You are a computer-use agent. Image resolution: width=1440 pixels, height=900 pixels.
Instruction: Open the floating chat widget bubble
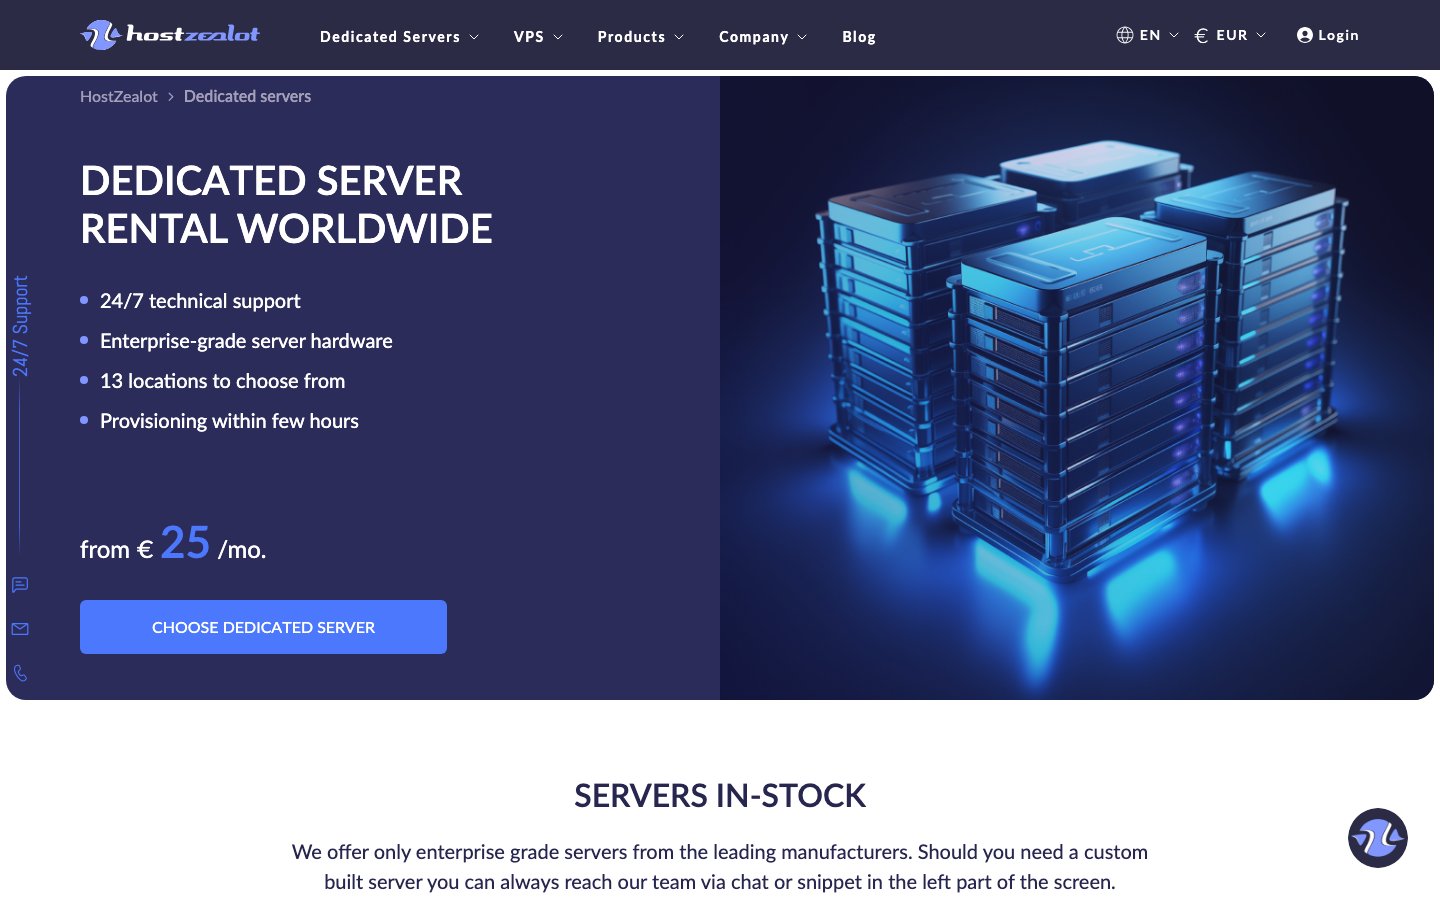click(1378, 838)
